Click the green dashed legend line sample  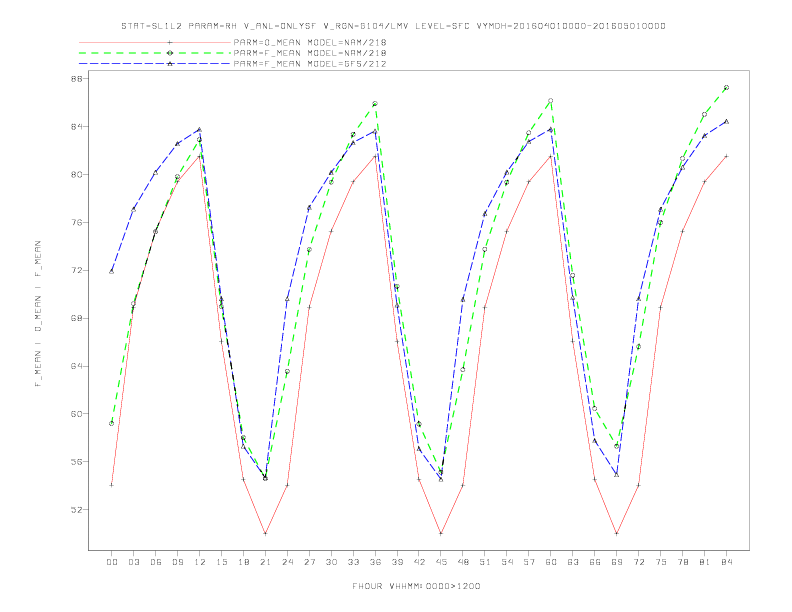coord(155,53)
